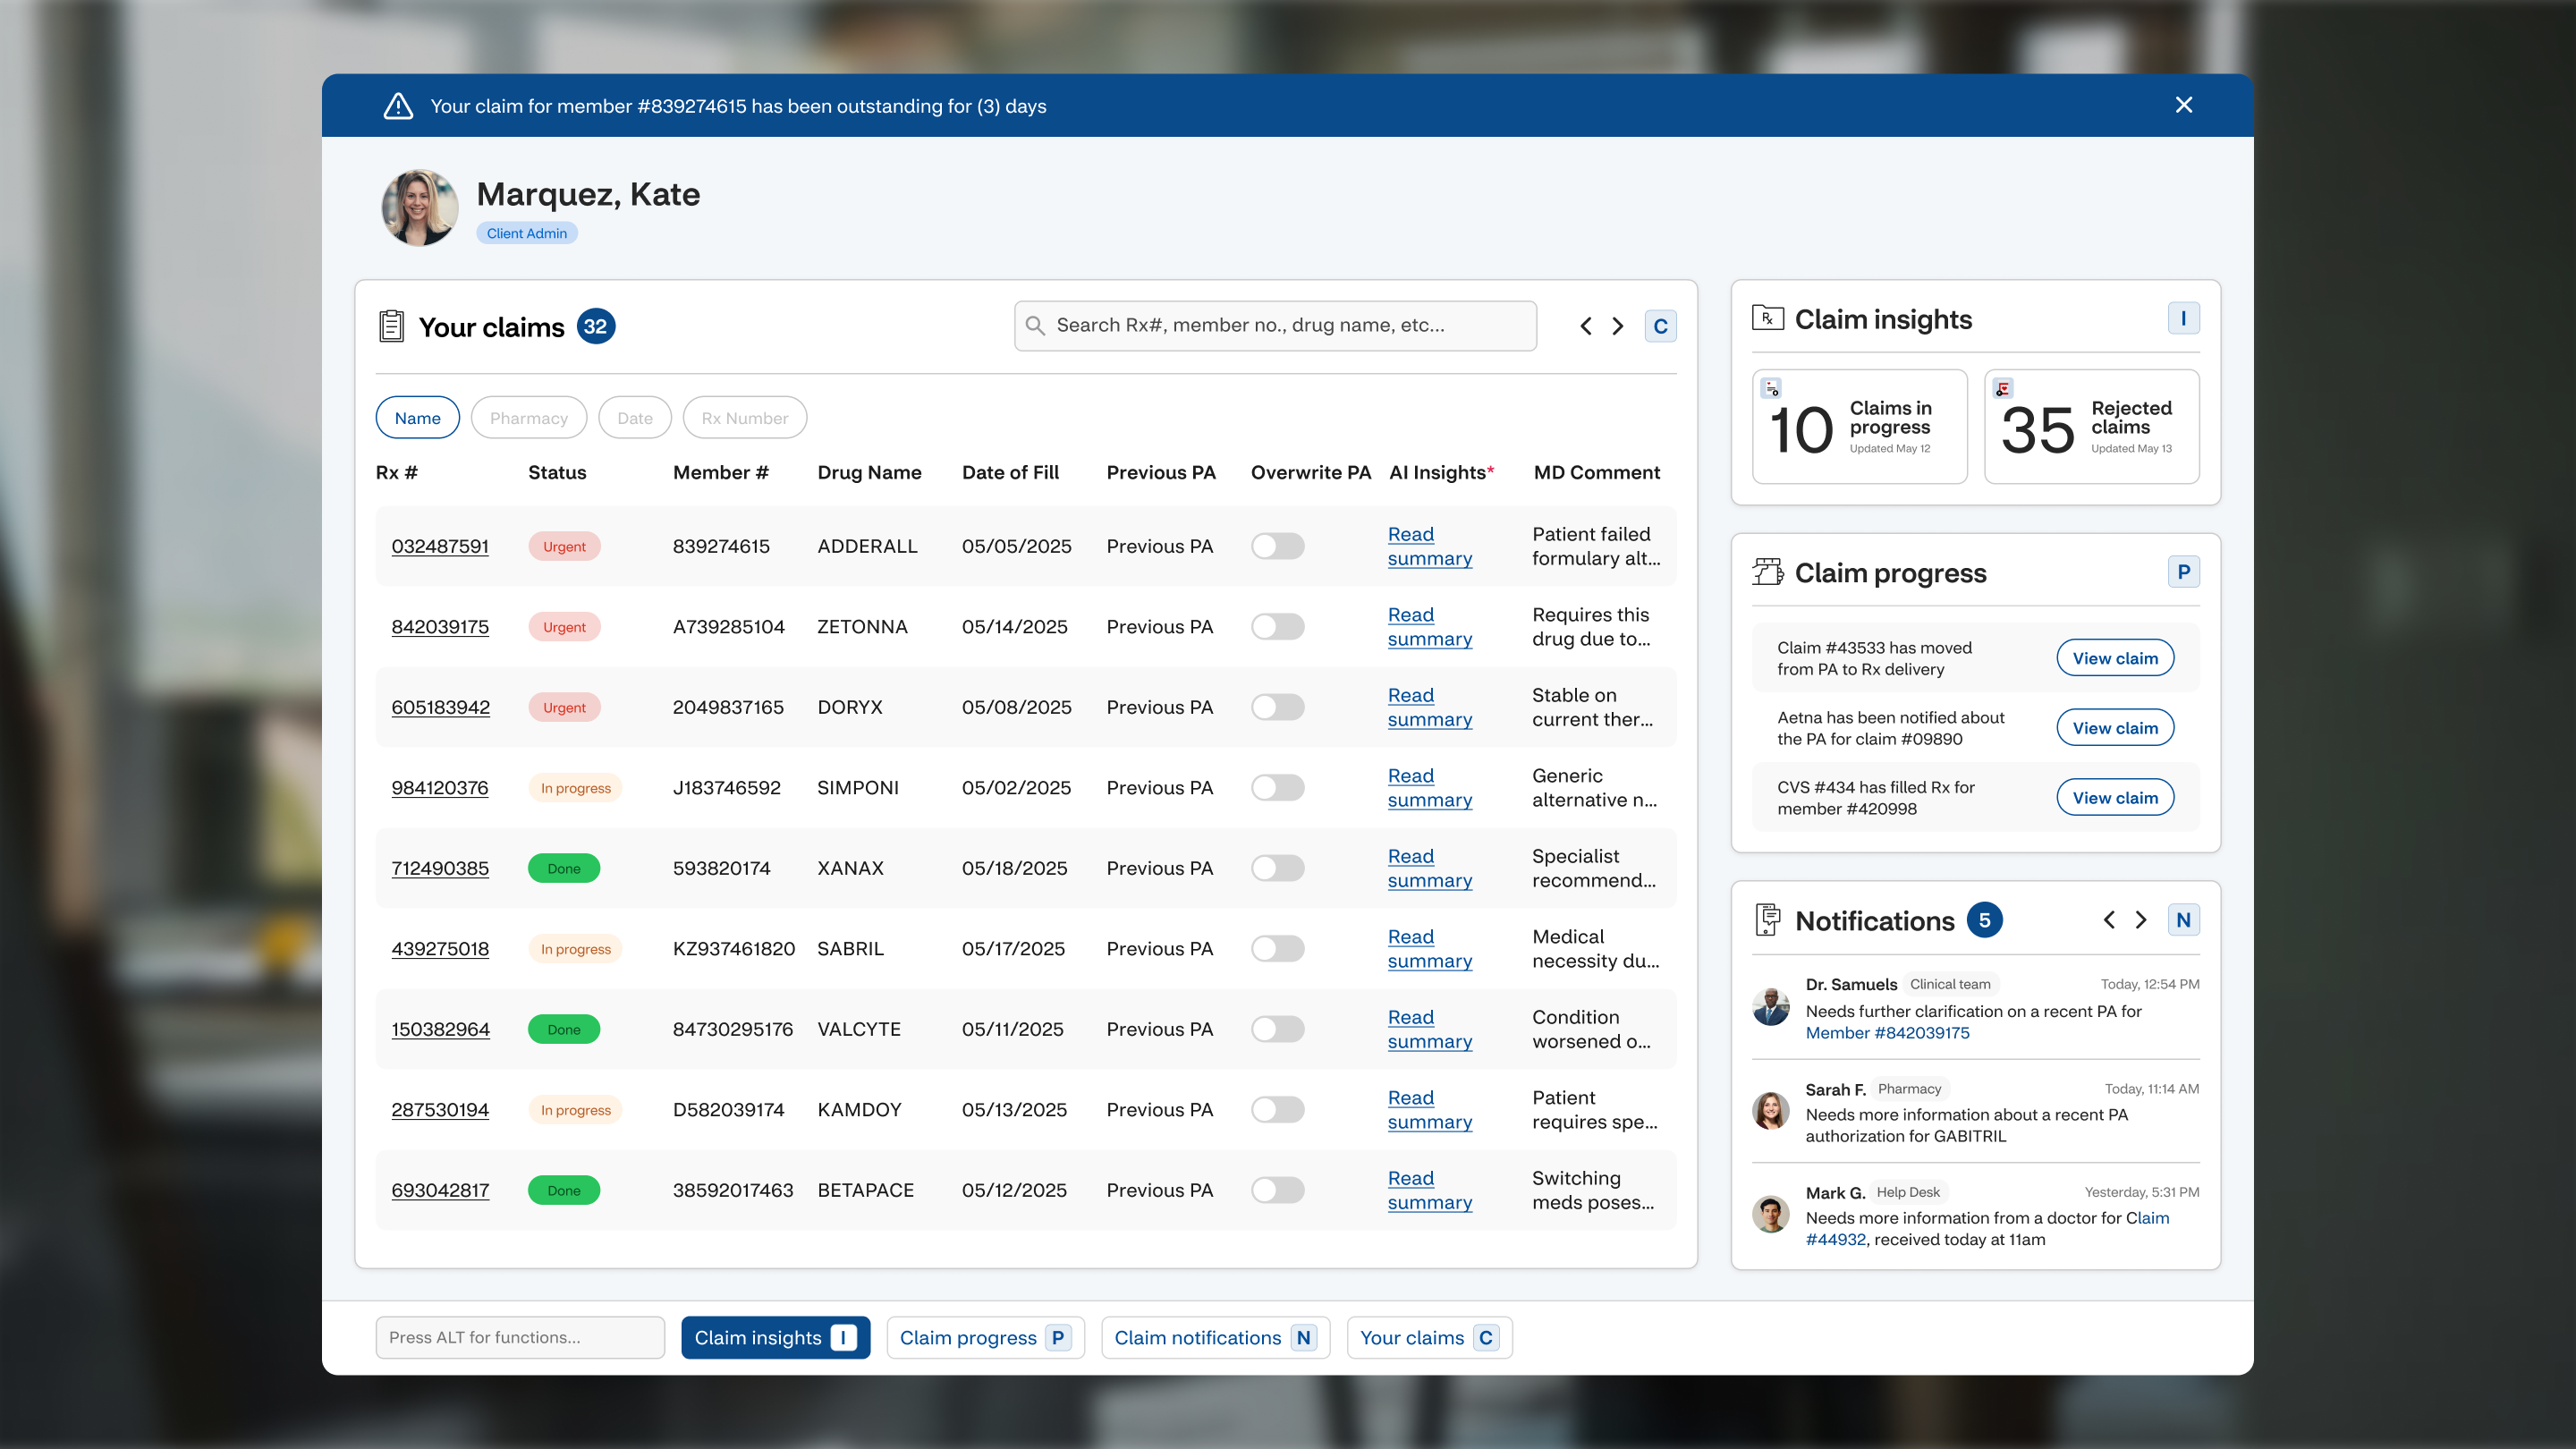Click the P shortcut badge in Claim progress
Image resolution: width=2576 pixels, height=1449 pixels.
2183,572
